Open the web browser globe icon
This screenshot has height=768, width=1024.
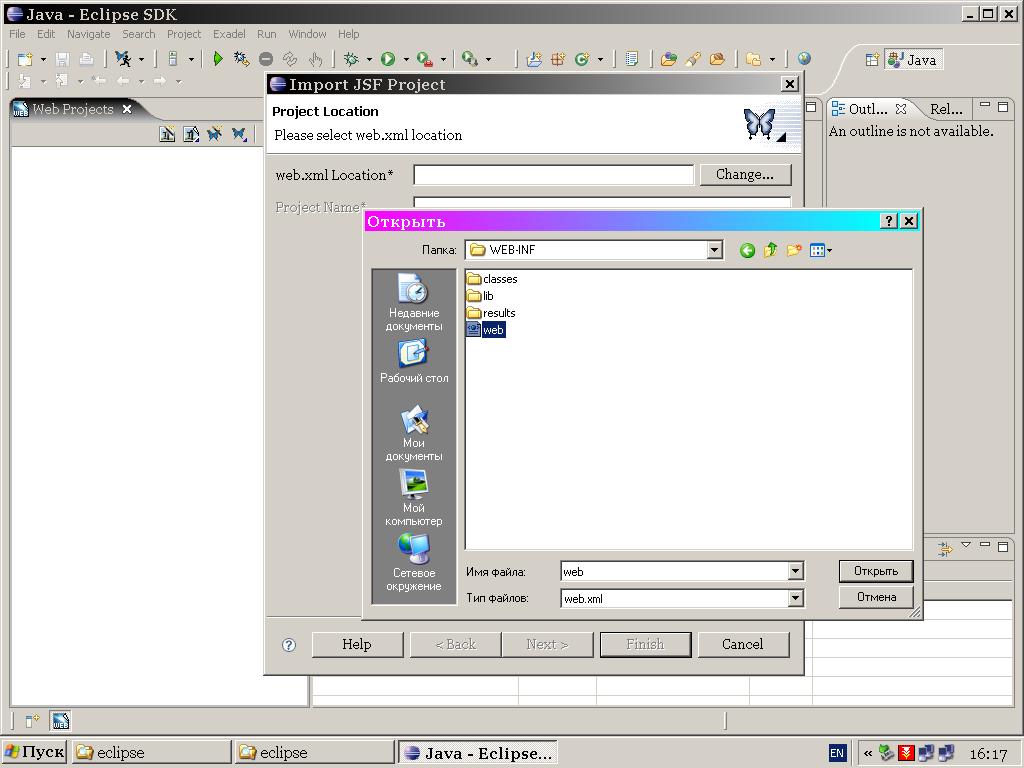coord(805,59)
